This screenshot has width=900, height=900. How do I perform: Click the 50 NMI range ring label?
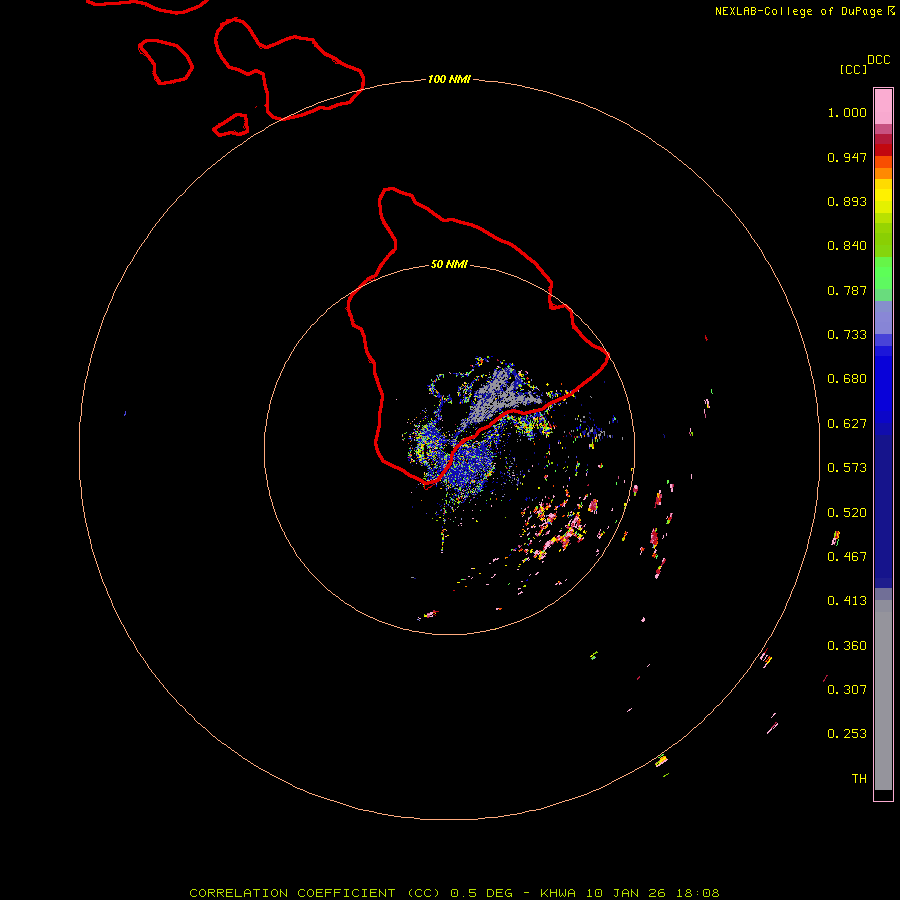coord(449,264)
